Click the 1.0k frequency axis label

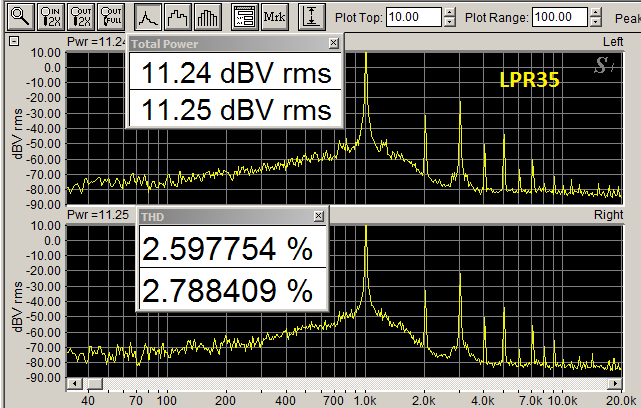click(365, 400)
